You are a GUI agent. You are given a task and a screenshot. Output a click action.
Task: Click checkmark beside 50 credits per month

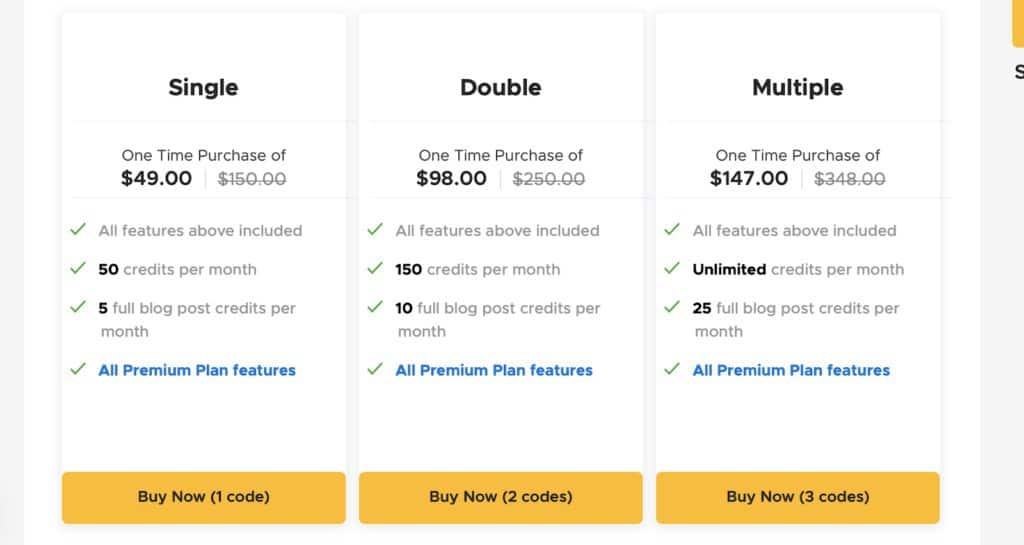click(78, 268)
